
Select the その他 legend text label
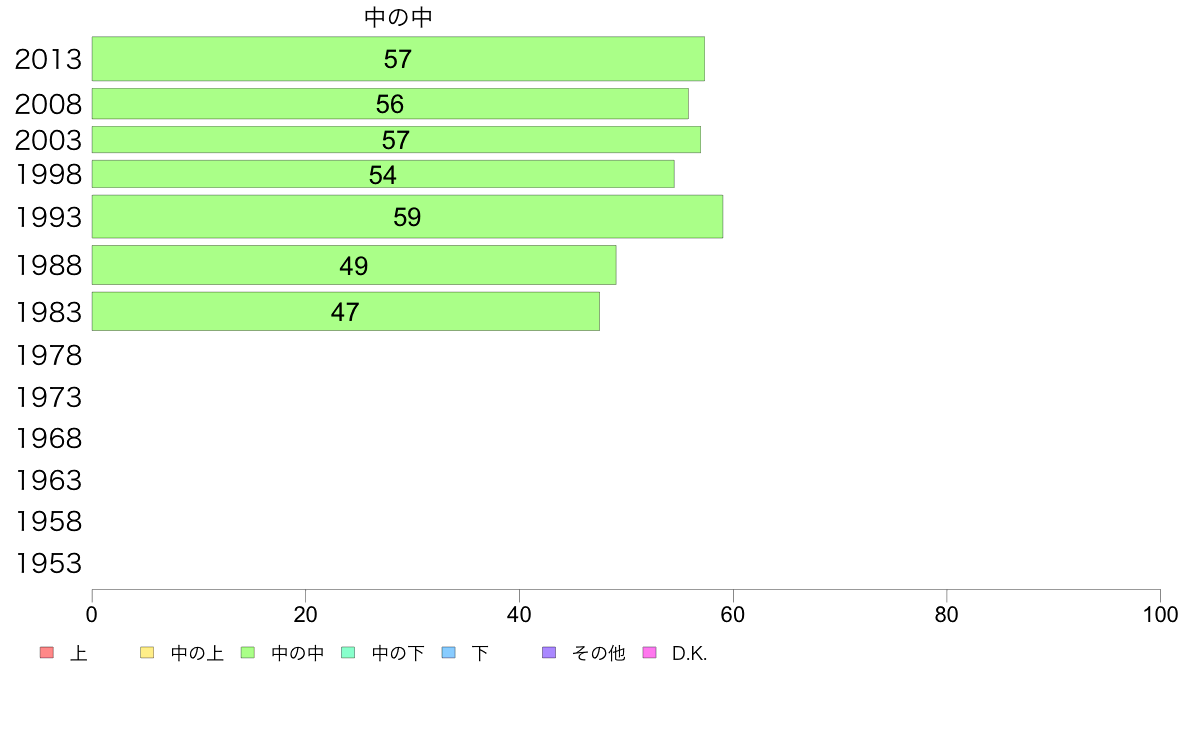pos(599,653)
